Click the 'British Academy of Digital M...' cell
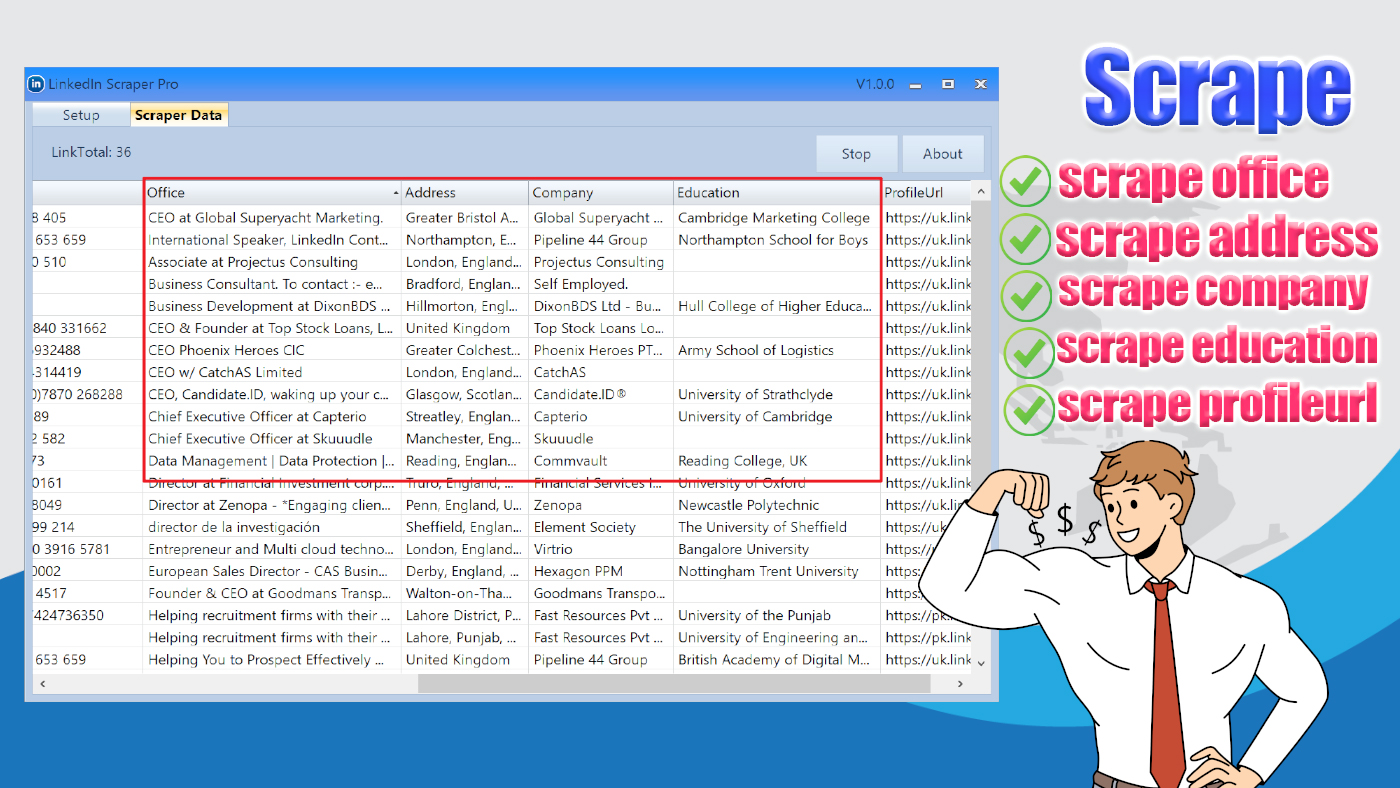The height and width of the screenshot is (788, 1400). pos(777,659)
